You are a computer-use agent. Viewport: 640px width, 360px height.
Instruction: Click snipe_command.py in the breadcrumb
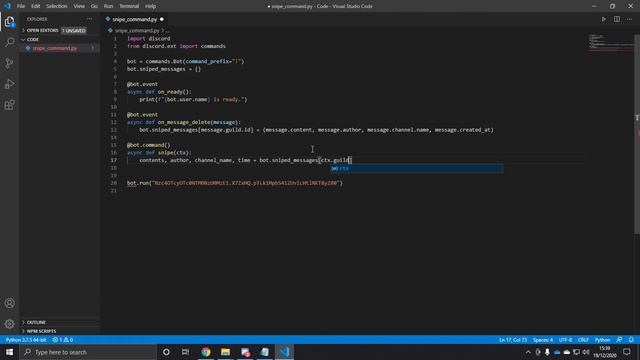pos(137,31)
